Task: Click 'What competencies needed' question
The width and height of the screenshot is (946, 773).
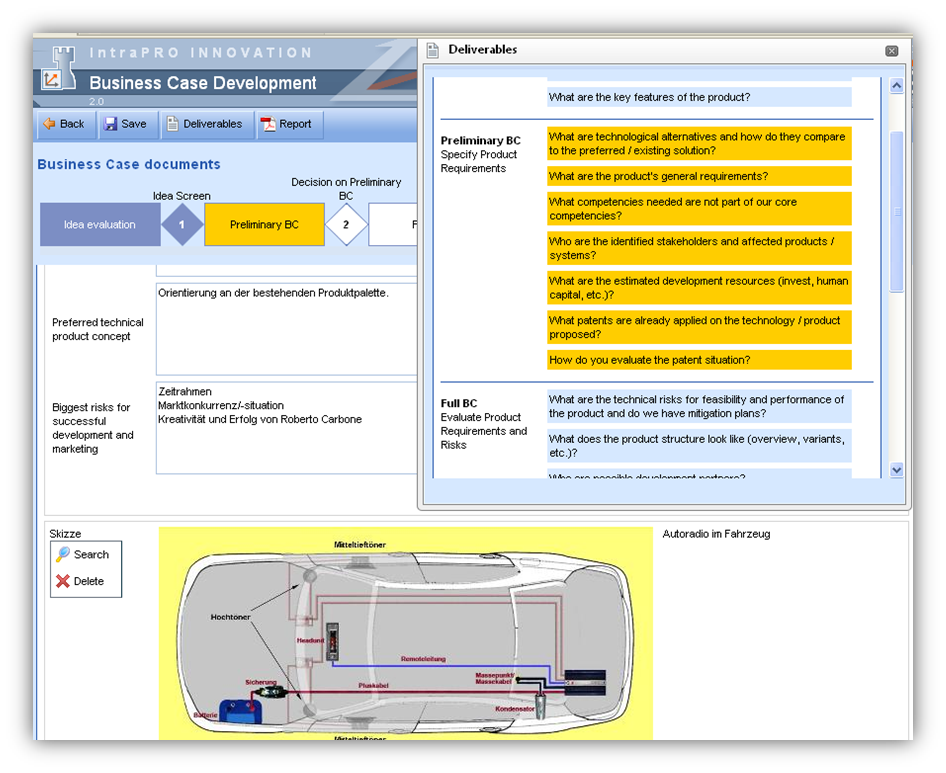Action: (x=699, y=209)
